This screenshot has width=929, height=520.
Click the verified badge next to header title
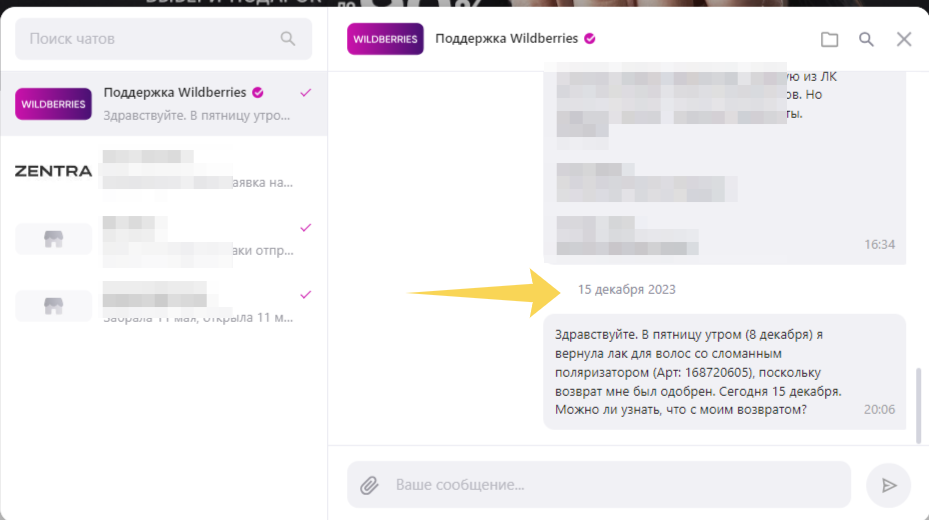click(x=590, y=38)
